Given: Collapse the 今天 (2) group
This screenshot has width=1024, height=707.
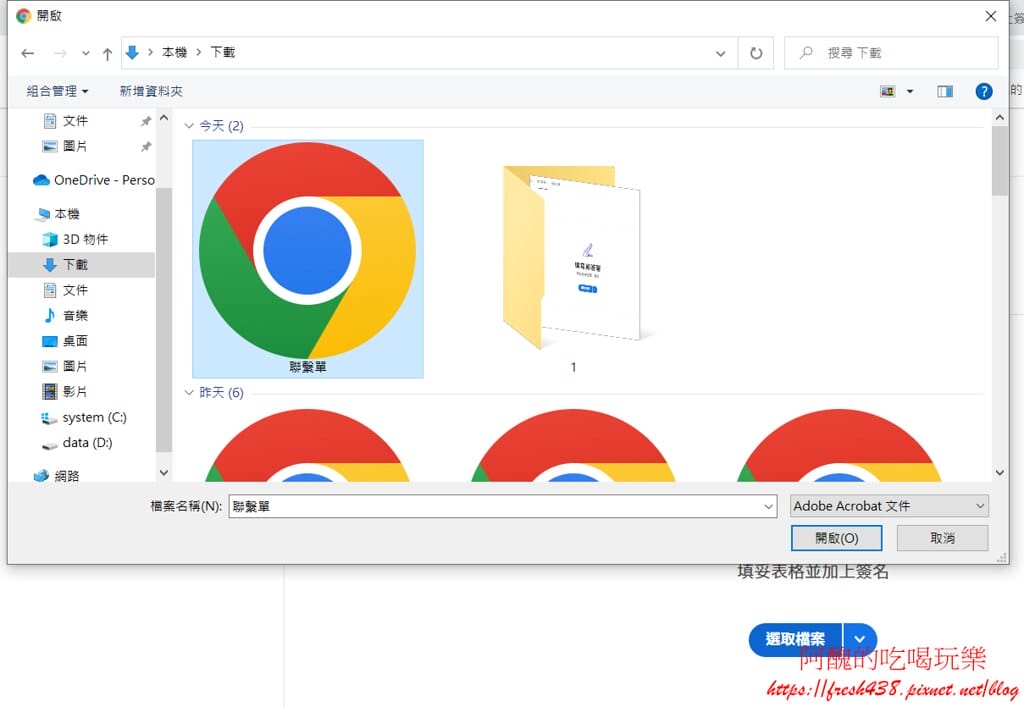Looking at the screenshot, I should 189,125.
